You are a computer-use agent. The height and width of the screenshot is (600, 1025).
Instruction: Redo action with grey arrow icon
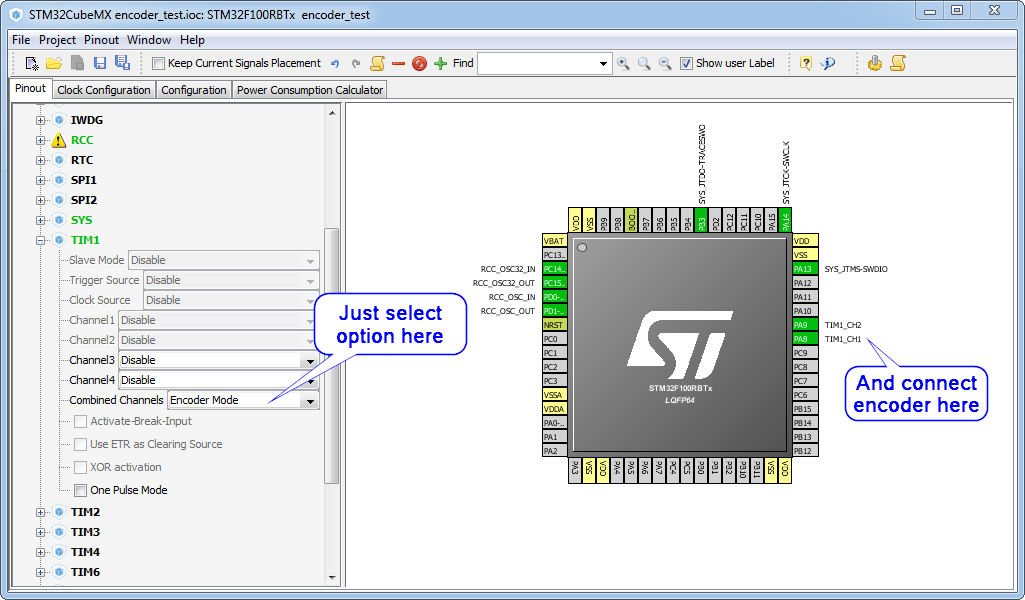click(356, 63)
